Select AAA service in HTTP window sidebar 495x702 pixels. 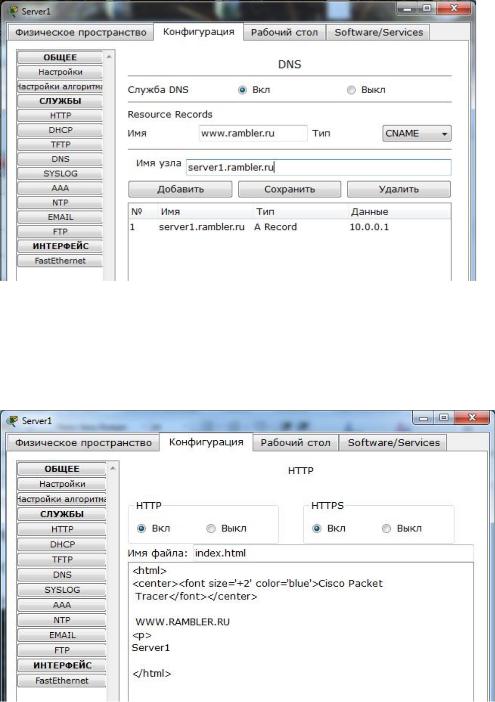point(62,605)
